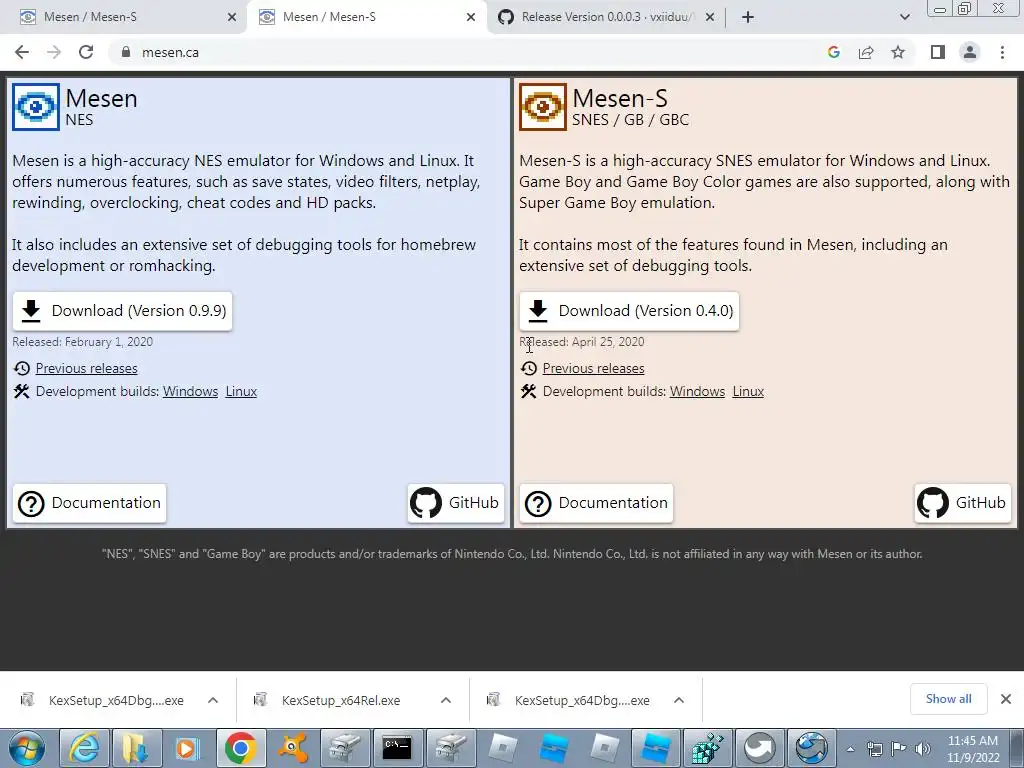This screenshot has width=1024, height=768.
Task: Open volume control in system tray
Action: 923,749
